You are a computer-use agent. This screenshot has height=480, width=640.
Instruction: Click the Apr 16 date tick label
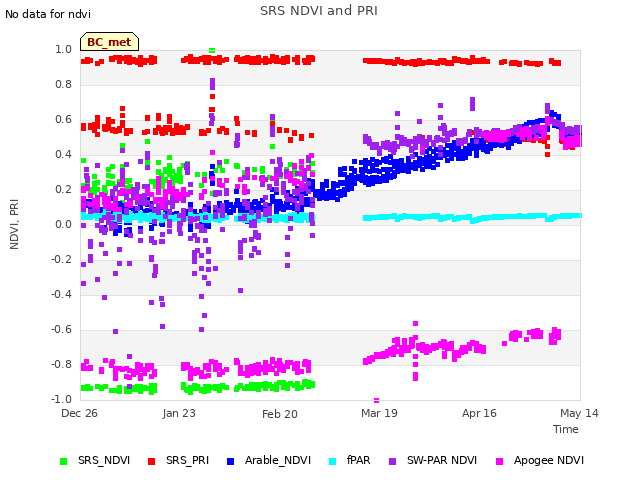[479, 413]
